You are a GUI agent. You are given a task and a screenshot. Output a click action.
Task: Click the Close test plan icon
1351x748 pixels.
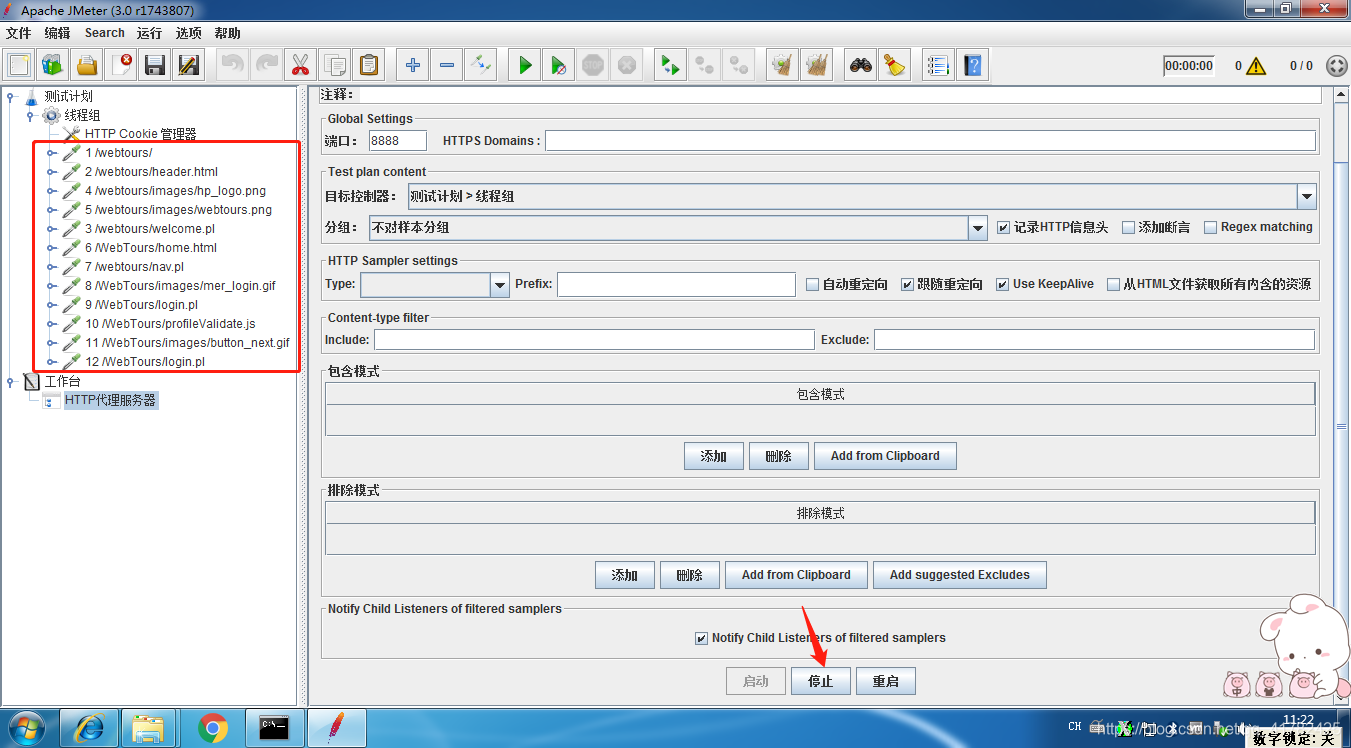click(121, 65)
